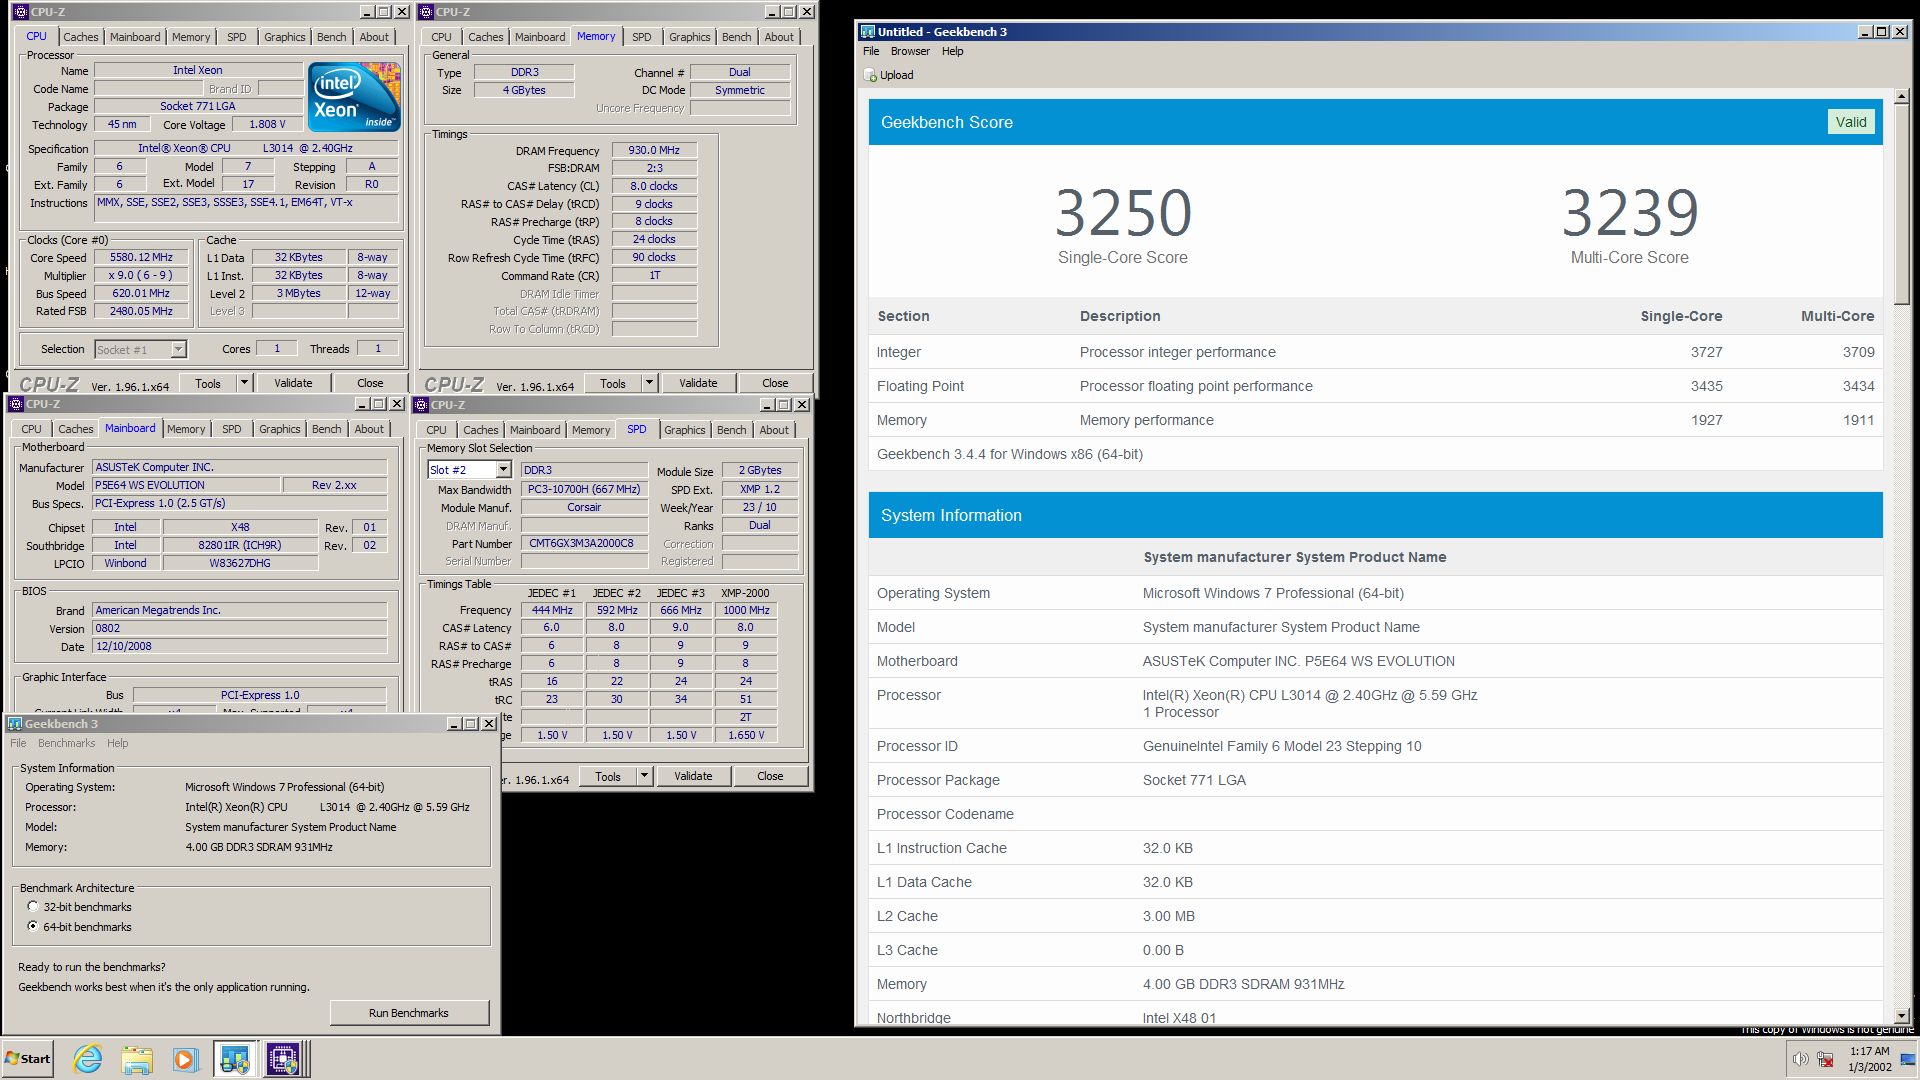The width and height of the screenshot is (1920, 1080).
Task: Click Geekbench scrollbar down arrow
Action: pos(1902,1015)
